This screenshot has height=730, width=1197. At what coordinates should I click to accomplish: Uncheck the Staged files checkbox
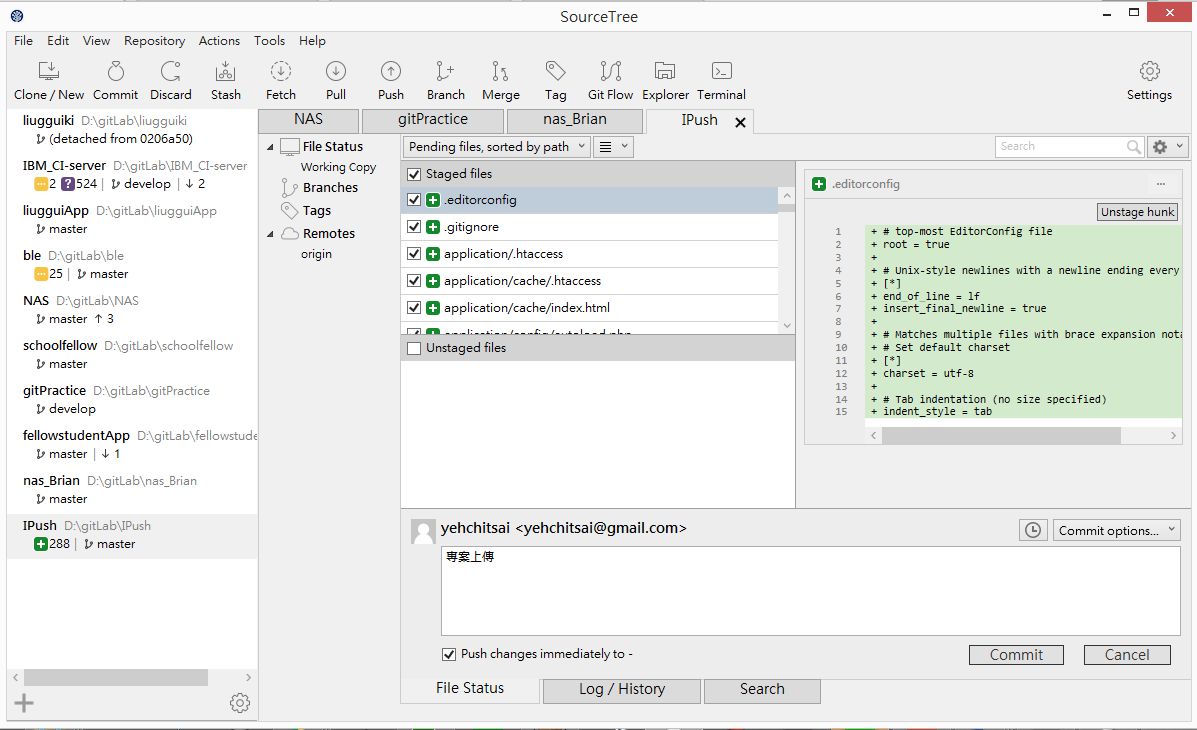tap(414, 174)
